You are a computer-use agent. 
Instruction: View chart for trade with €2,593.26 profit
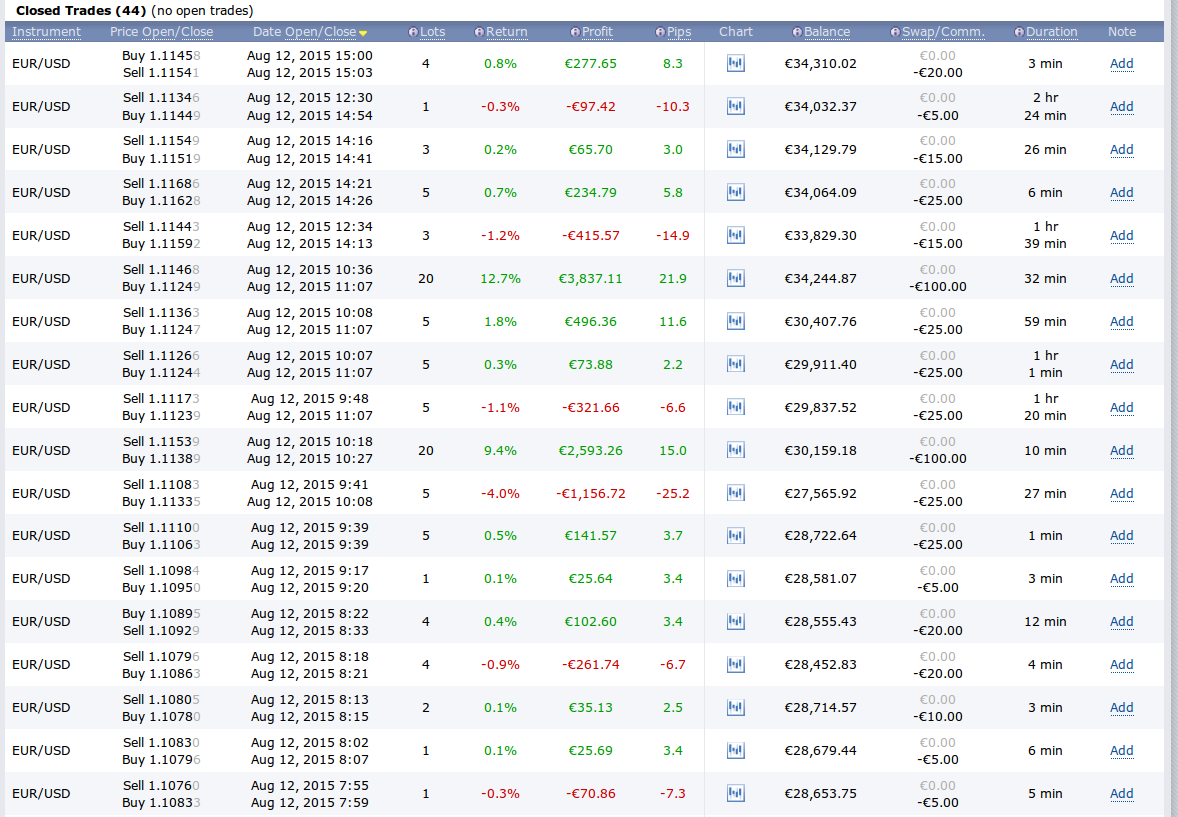coord(736,450)
